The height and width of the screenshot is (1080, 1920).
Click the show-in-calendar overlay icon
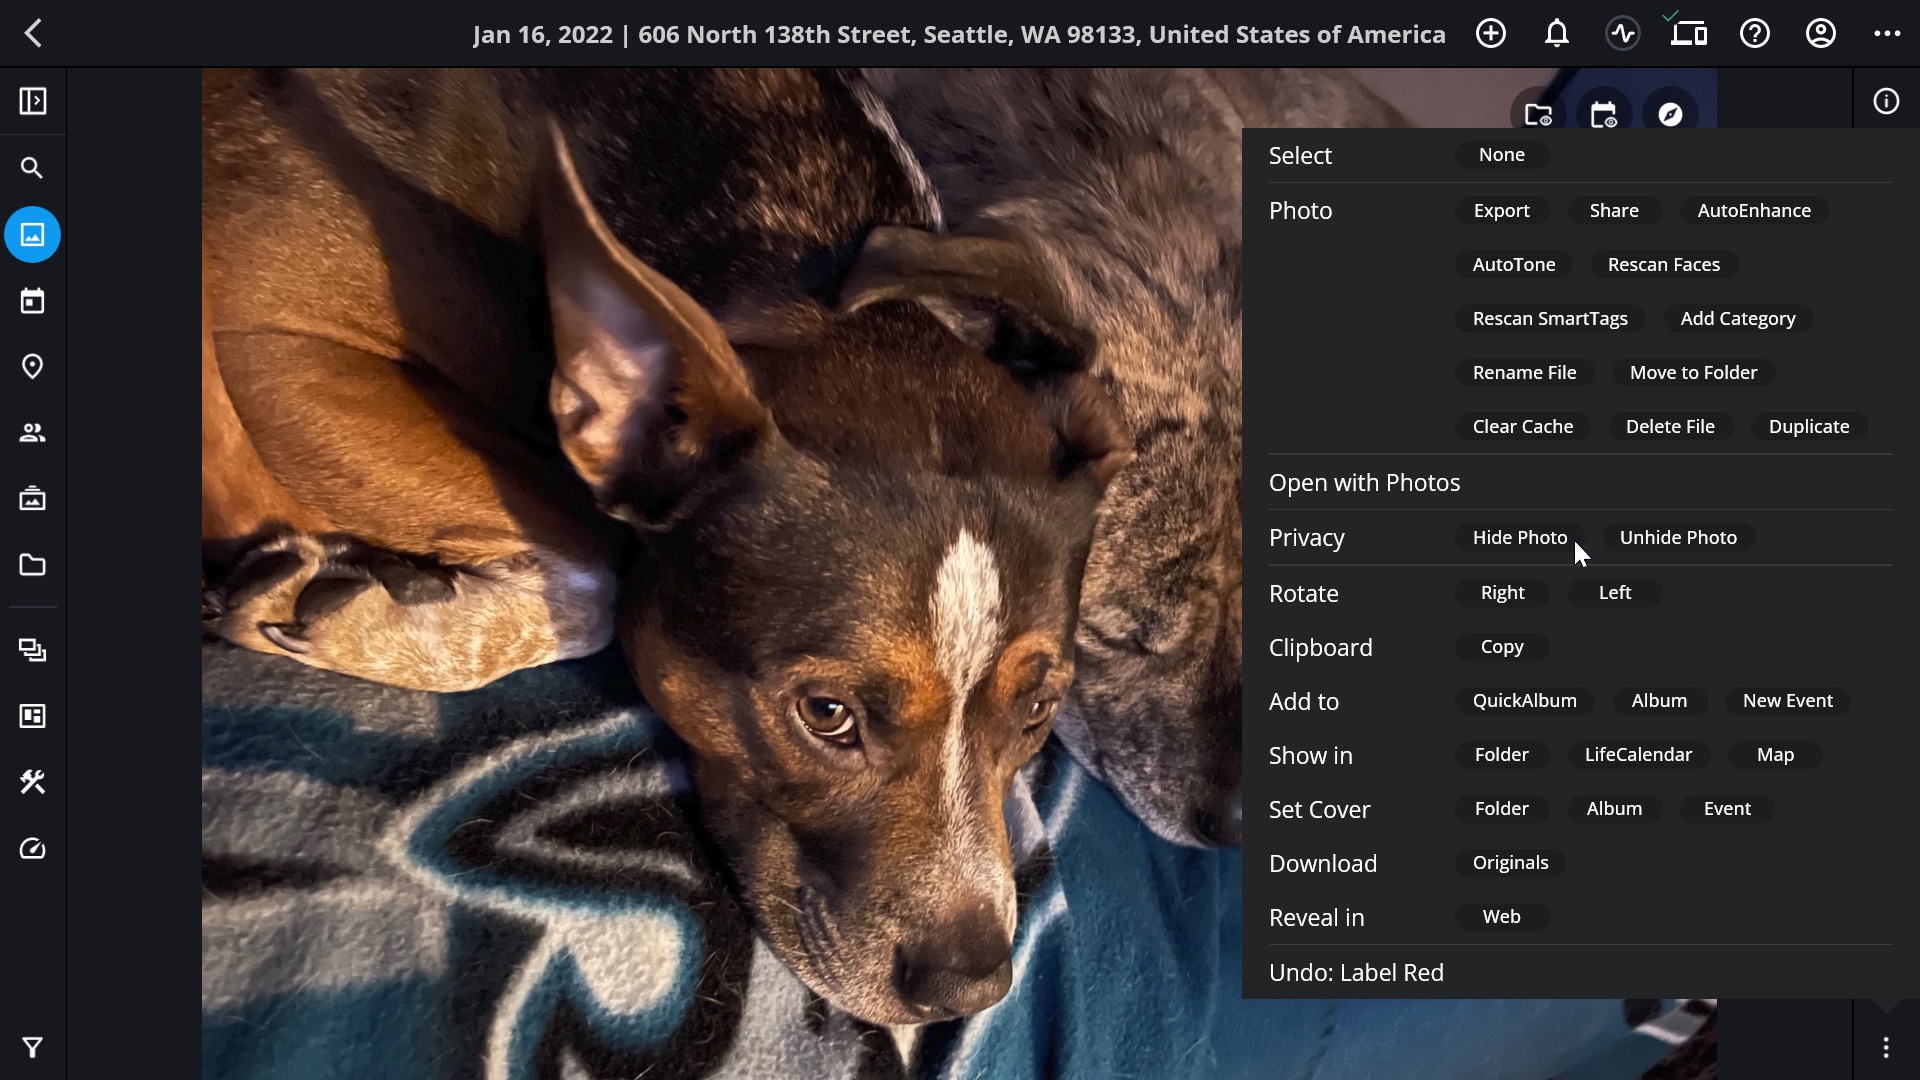[1604, 114]
